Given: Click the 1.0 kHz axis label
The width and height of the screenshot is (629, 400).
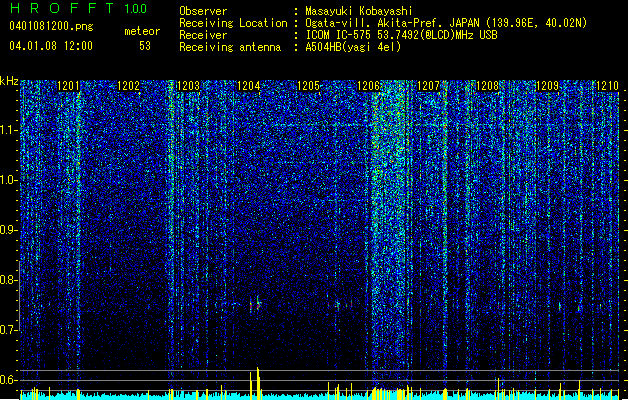Looking at the screenshot, I should 9,181.
